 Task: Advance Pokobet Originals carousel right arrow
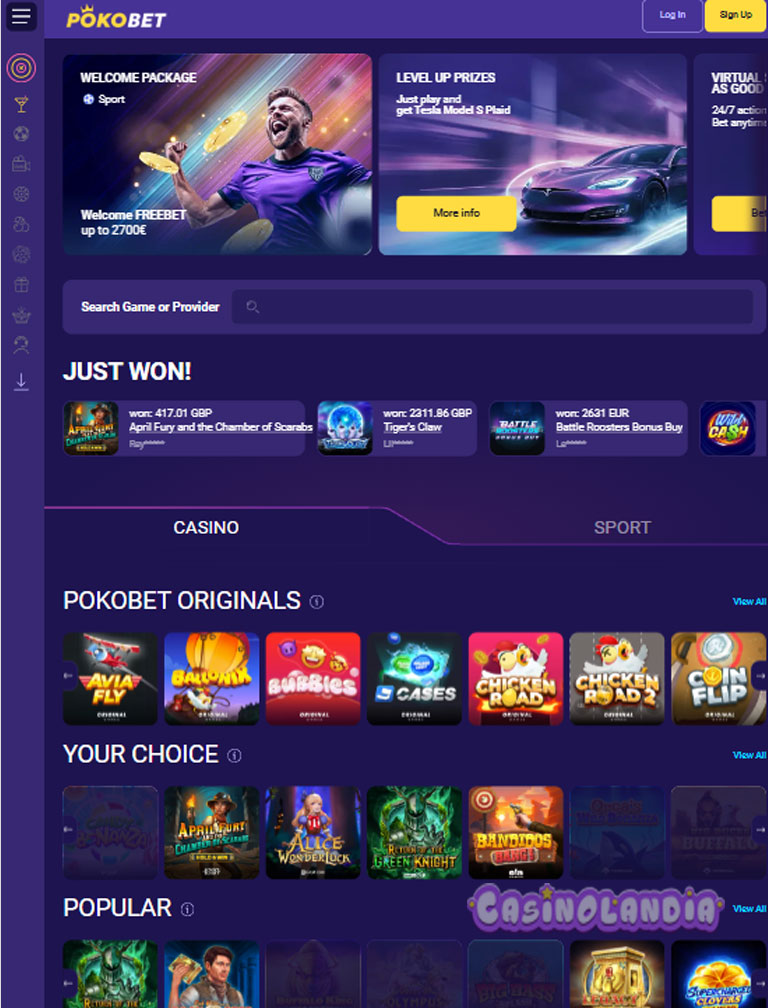click(x=760, y=676)
